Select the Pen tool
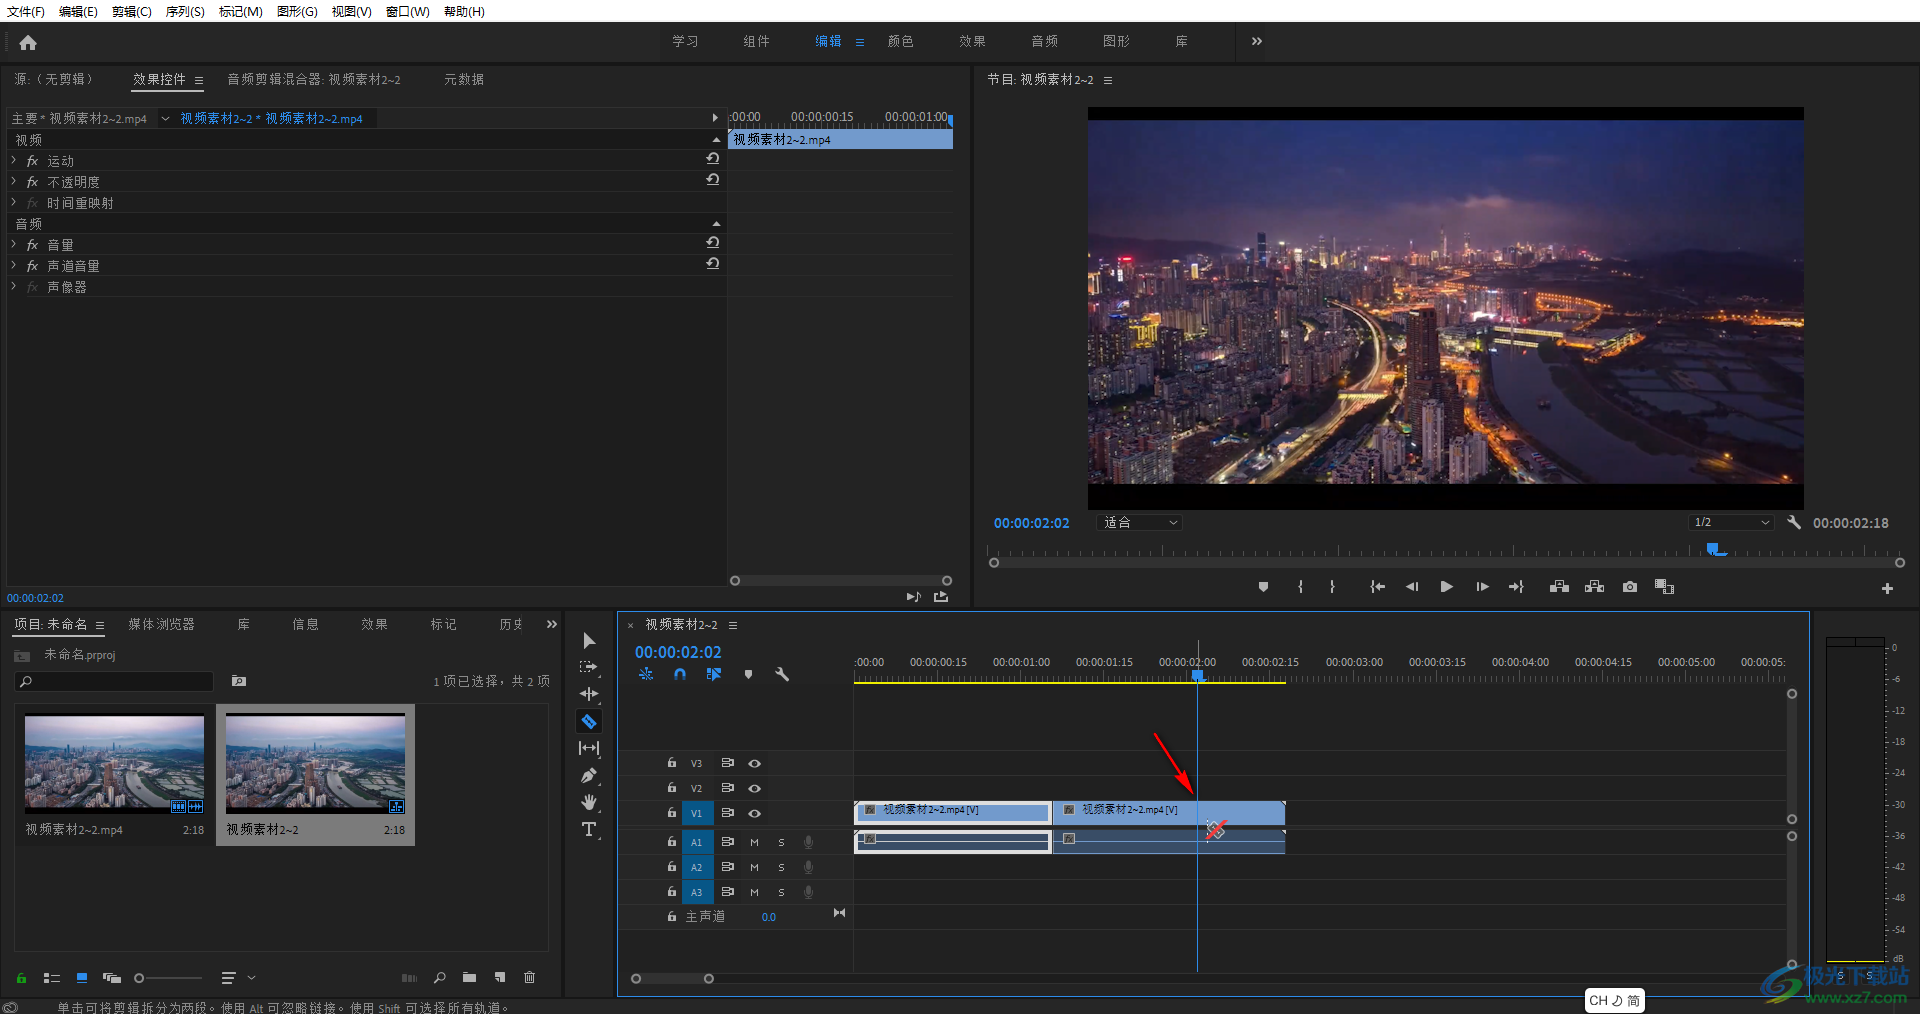The image size is (1920, 1014). (x=589, y=775)
